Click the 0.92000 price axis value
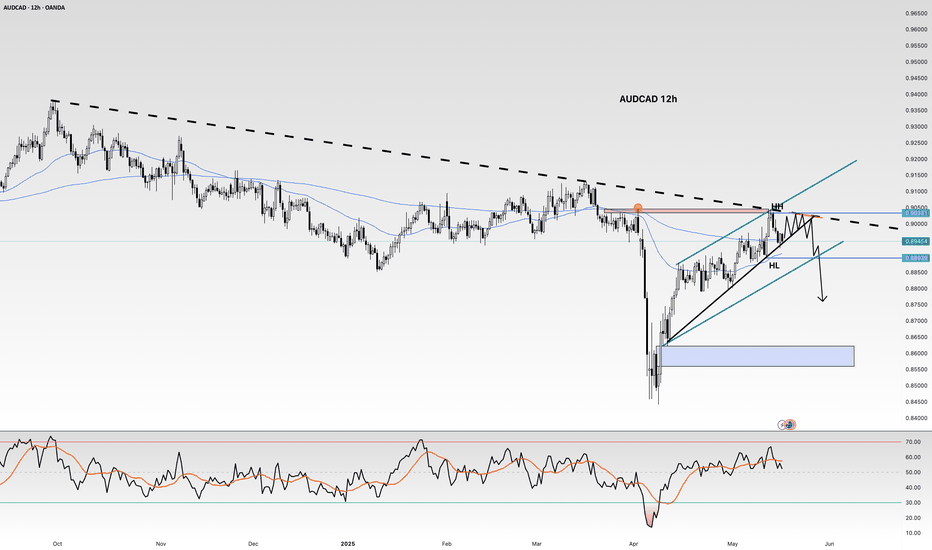 (x=916, y=159)
